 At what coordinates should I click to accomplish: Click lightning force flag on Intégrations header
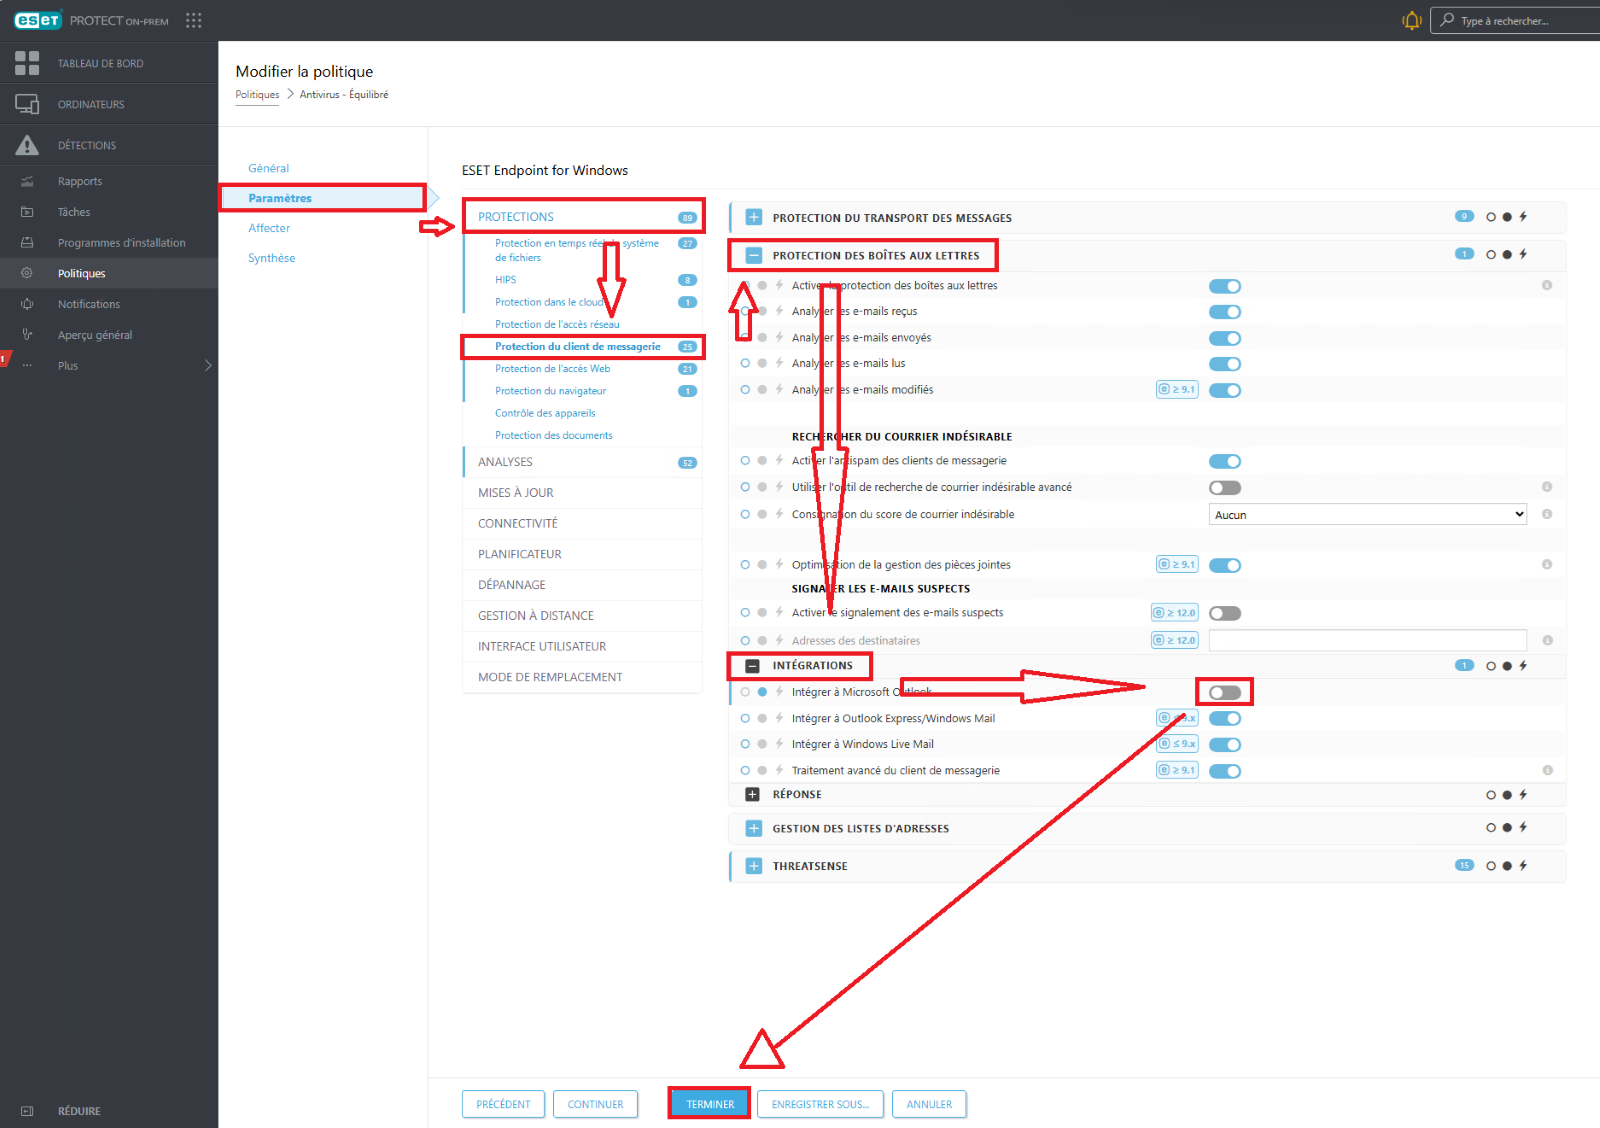(1523, 666)
